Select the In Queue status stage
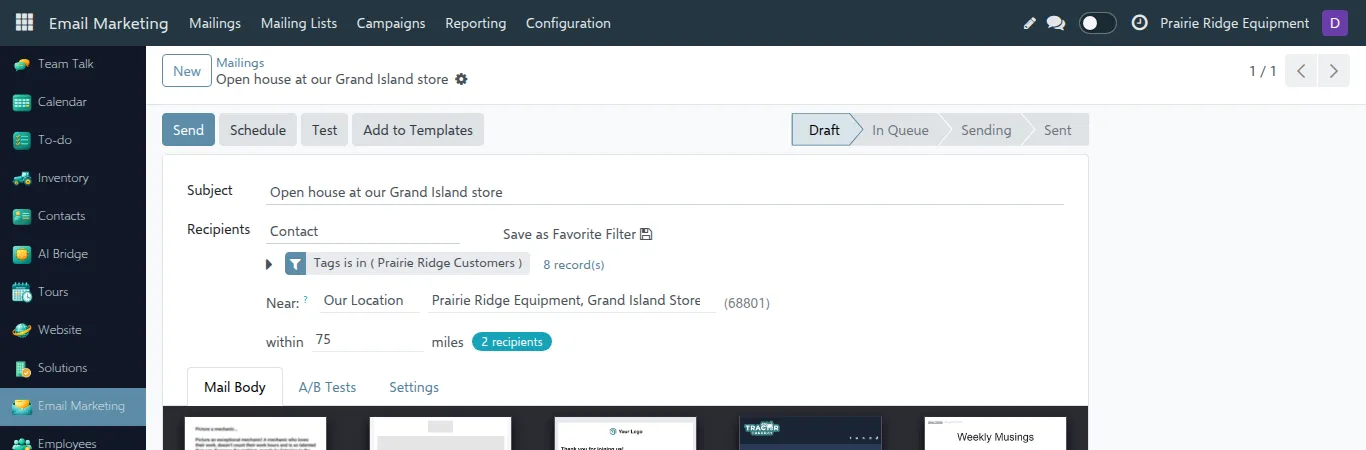Screen dimensions: 1366x450 (900, 130)
